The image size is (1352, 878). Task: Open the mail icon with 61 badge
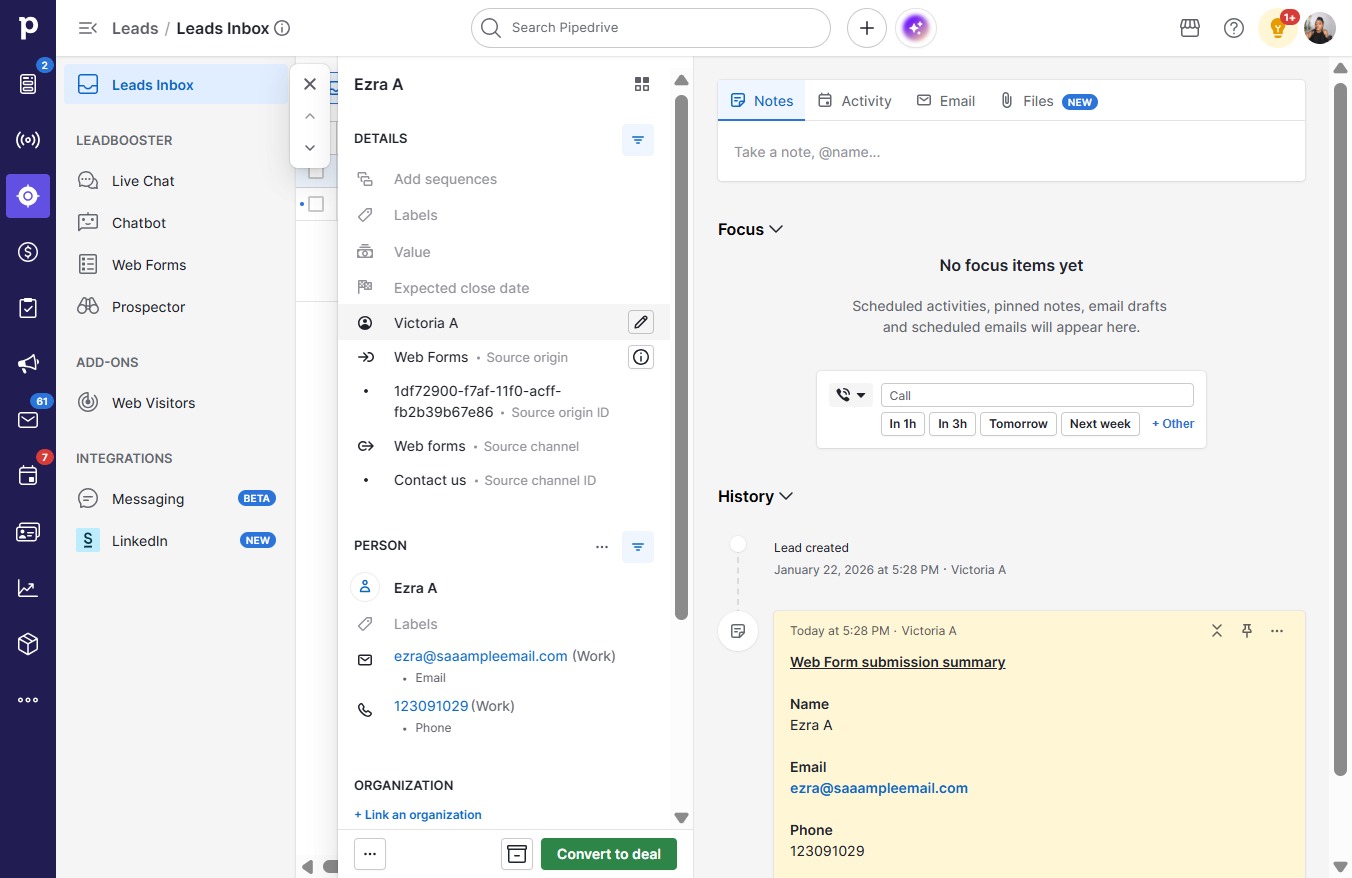[x=28, y=420]
